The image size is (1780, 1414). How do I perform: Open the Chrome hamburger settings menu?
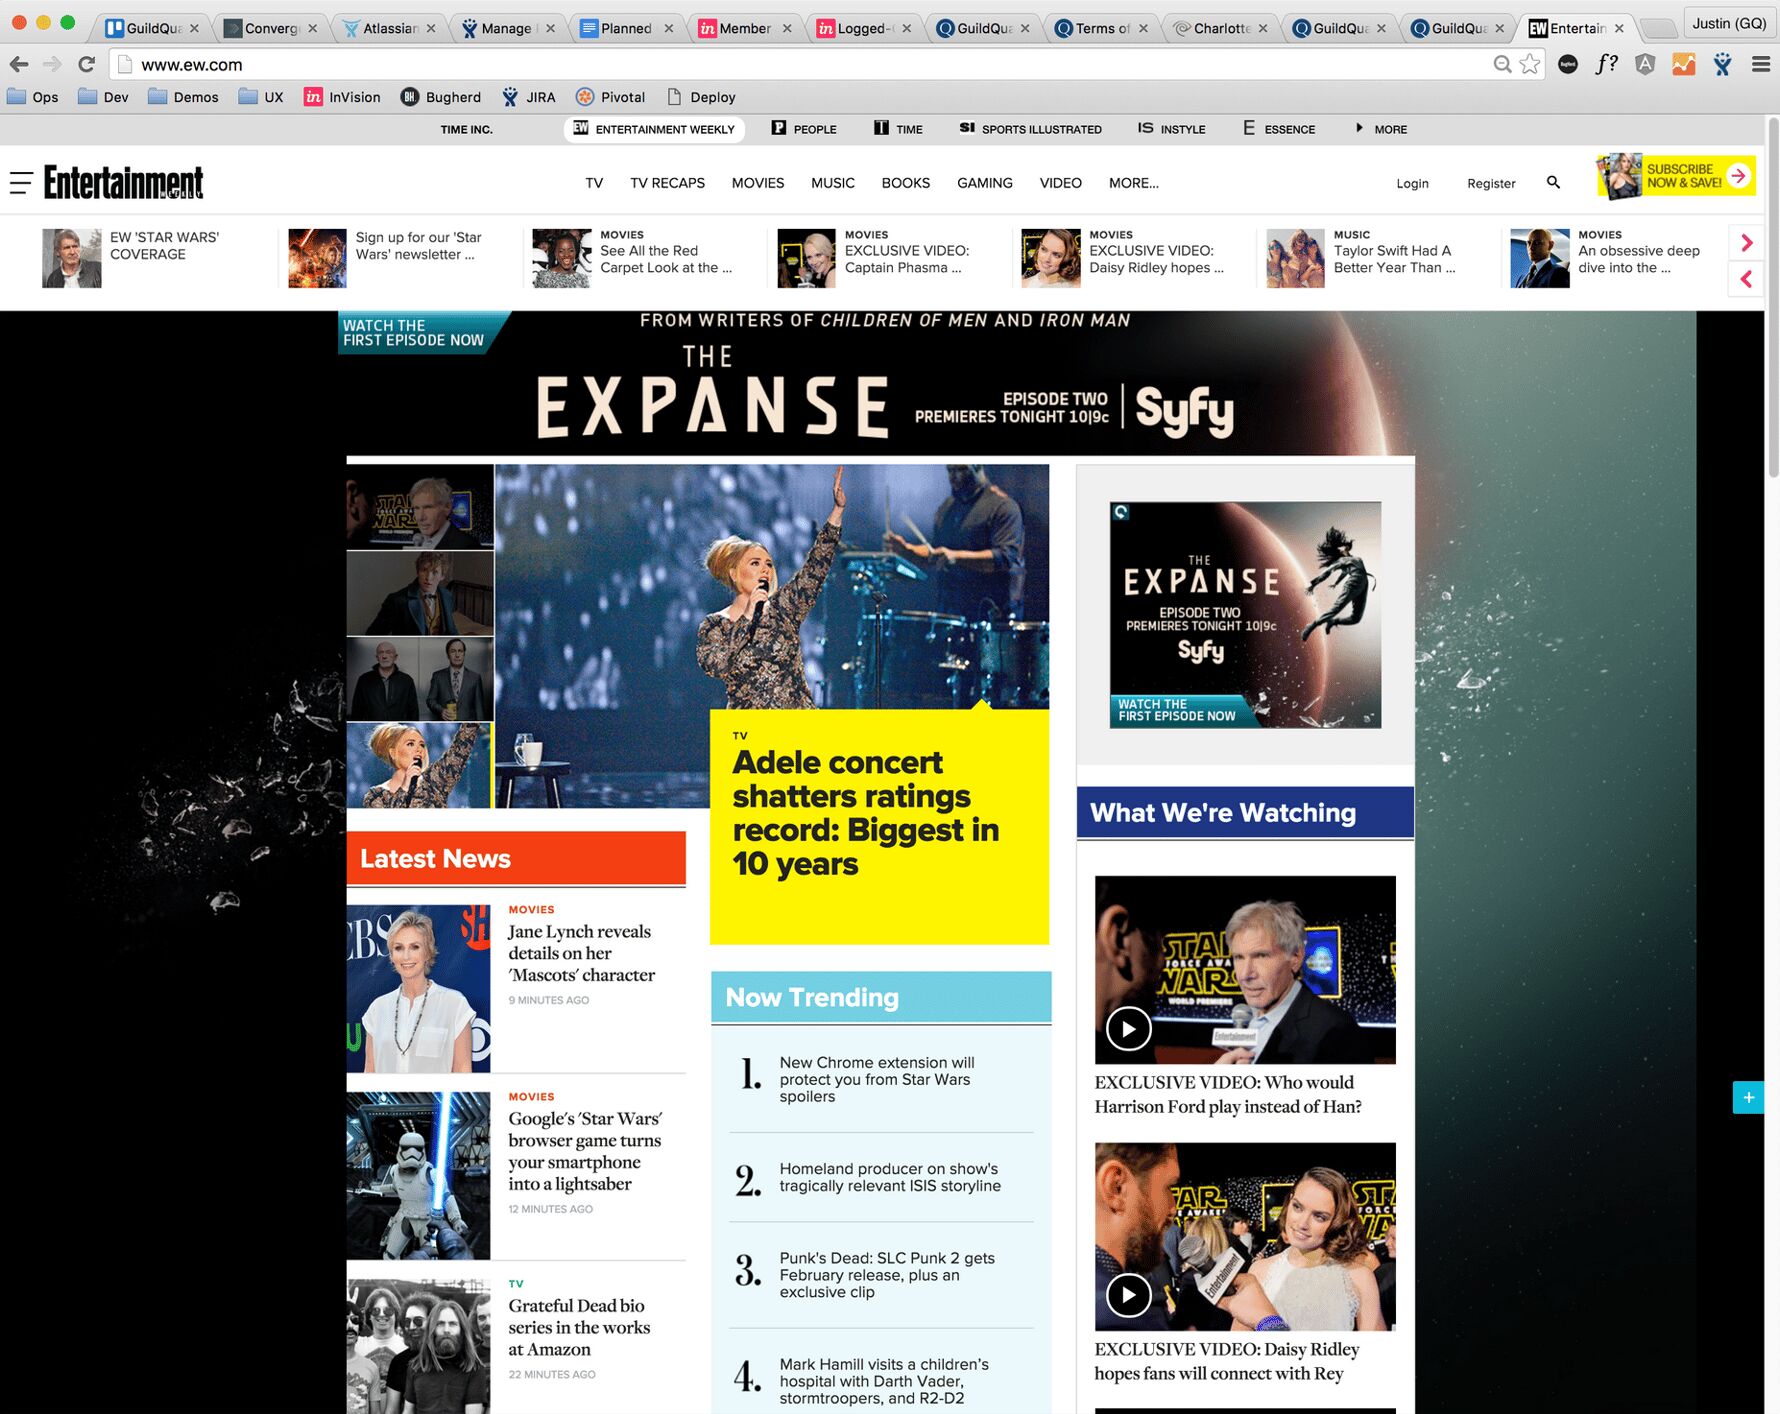(1760, 65)
